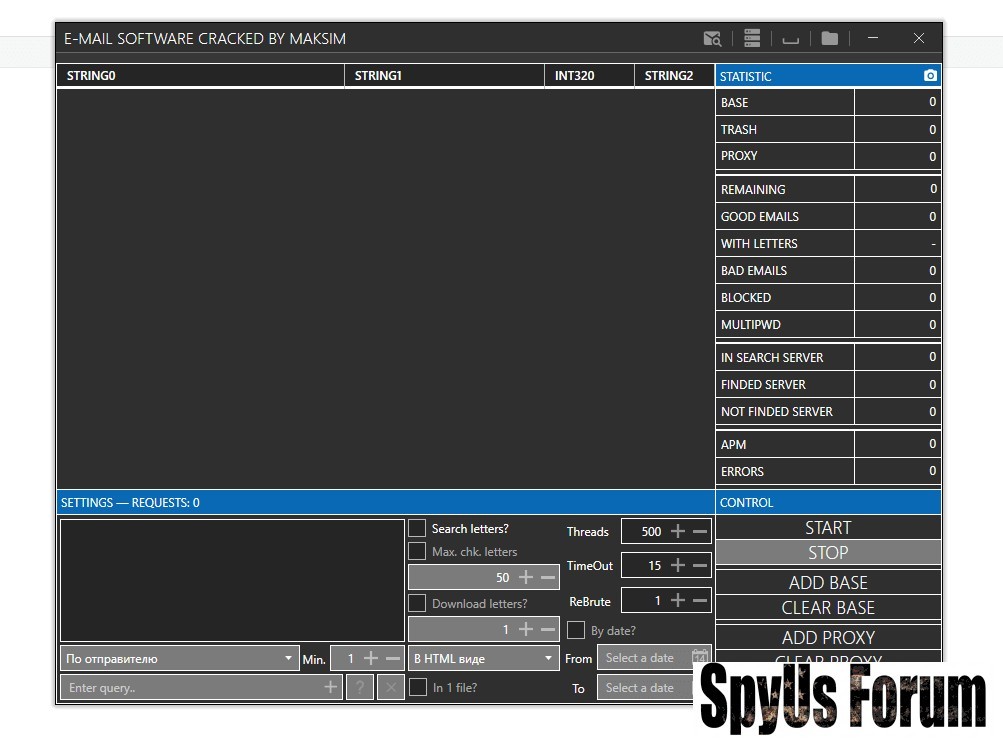
Task: Click the mail search icon in title bar
Action: coord(712,39)
